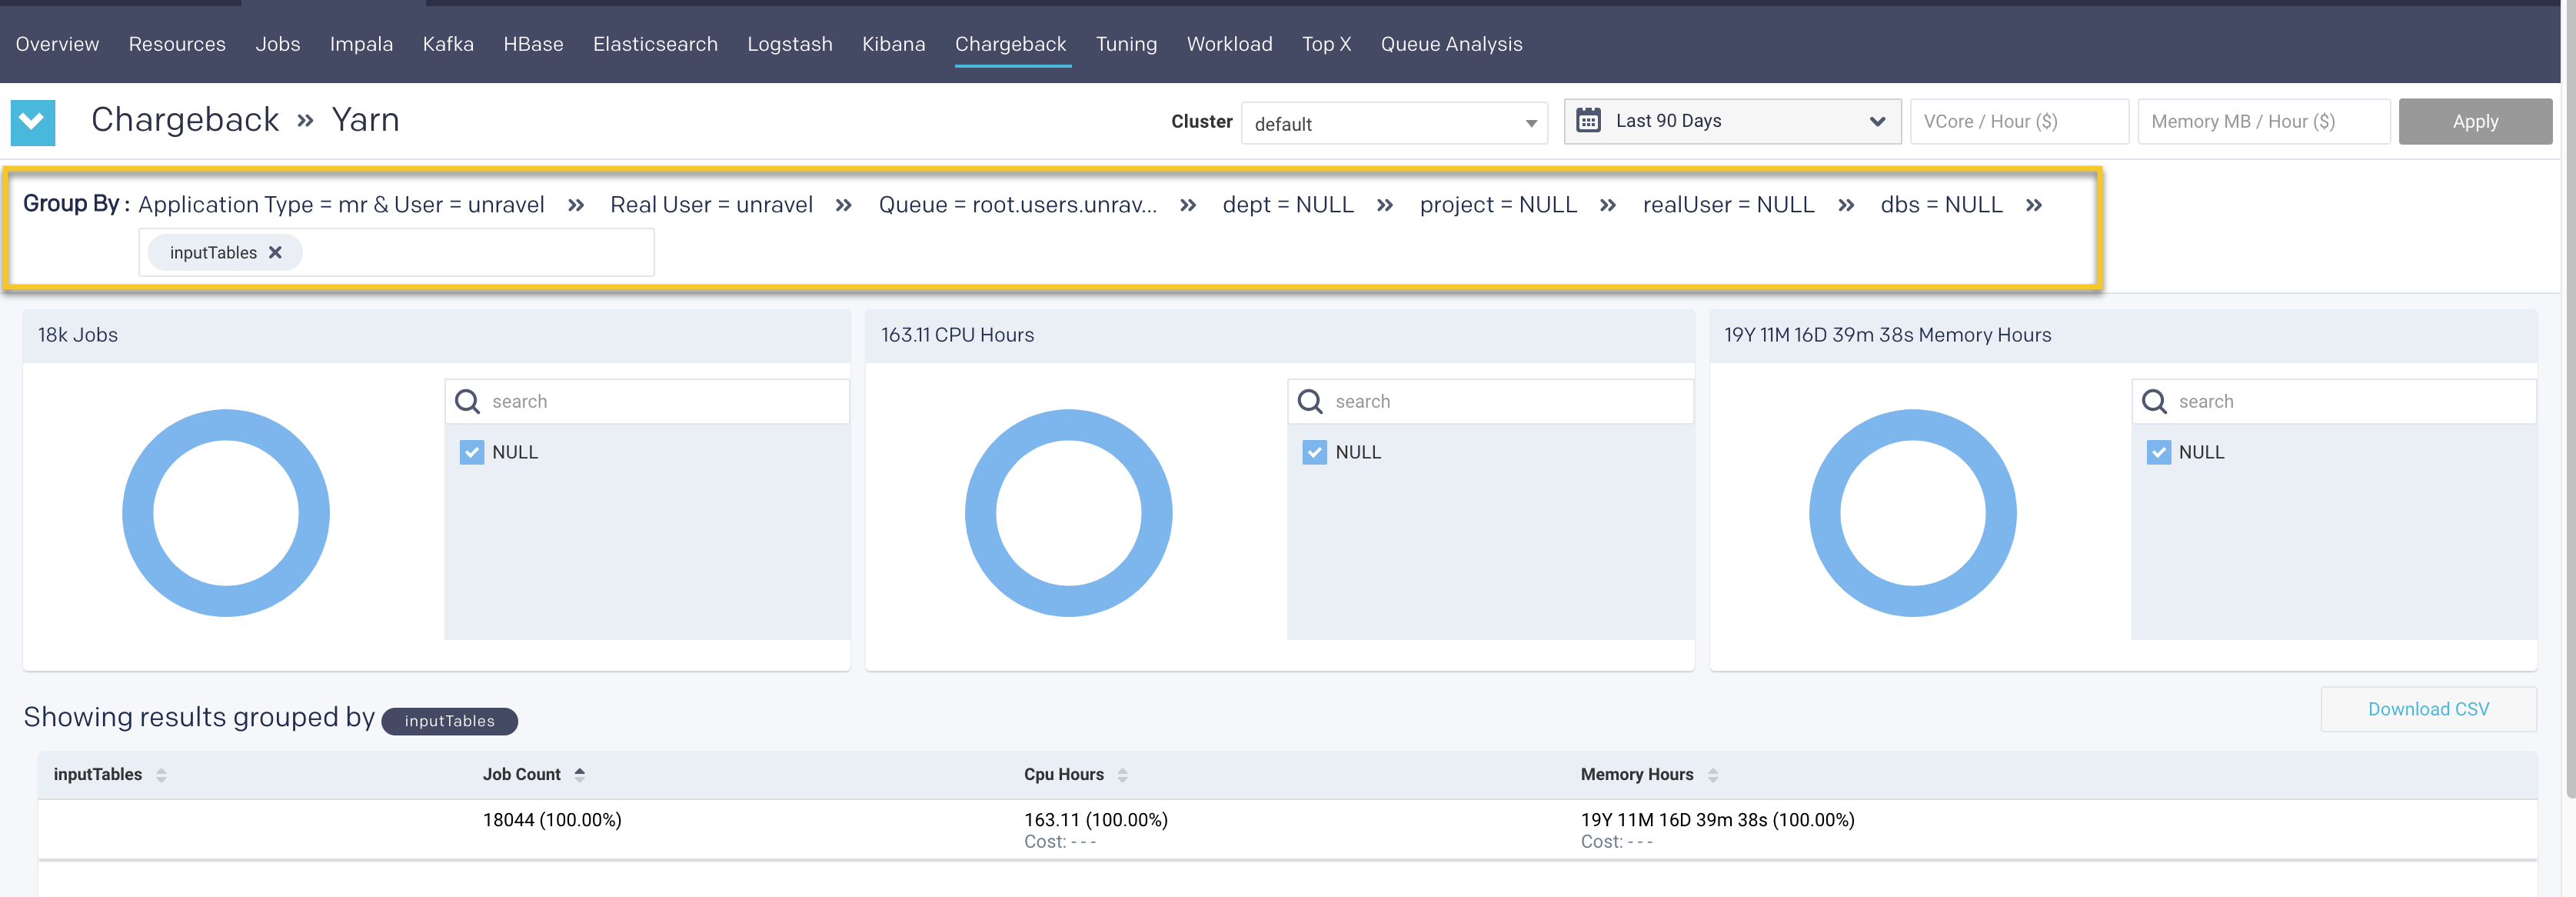
Task: Expand the Queue filter chevron
Action: click(1190, 204)
